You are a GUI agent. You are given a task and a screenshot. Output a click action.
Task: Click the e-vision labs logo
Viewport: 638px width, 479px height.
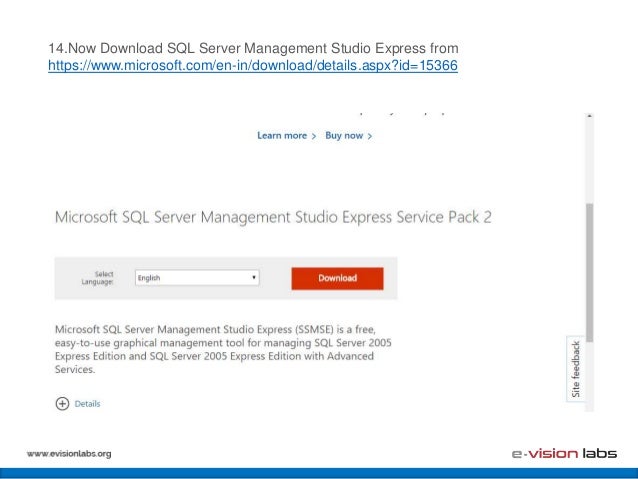(x=564, y=453)
